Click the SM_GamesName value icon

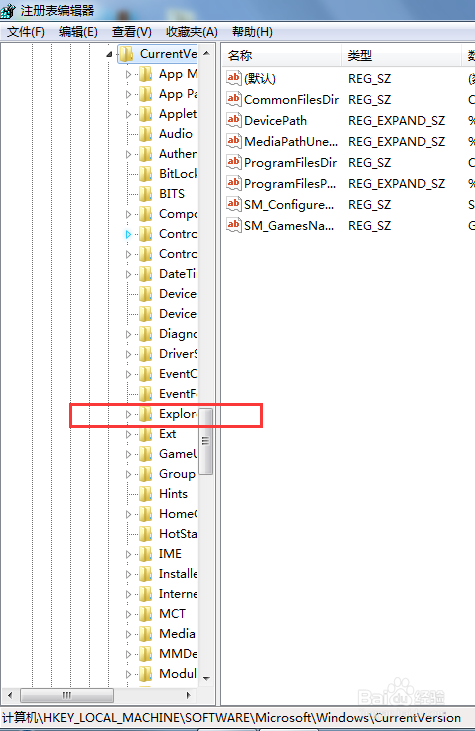tap(234, 225)
